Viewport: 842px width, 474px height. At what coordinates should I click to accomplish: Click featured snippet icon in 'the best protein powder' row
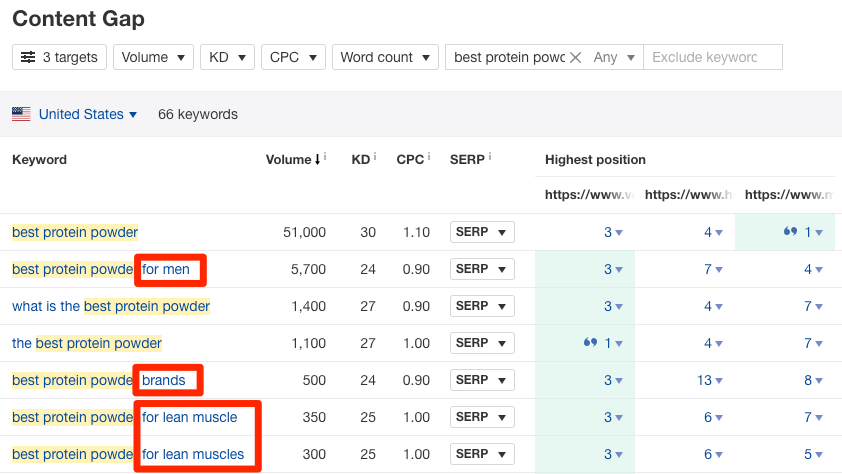tap(590, 343)
